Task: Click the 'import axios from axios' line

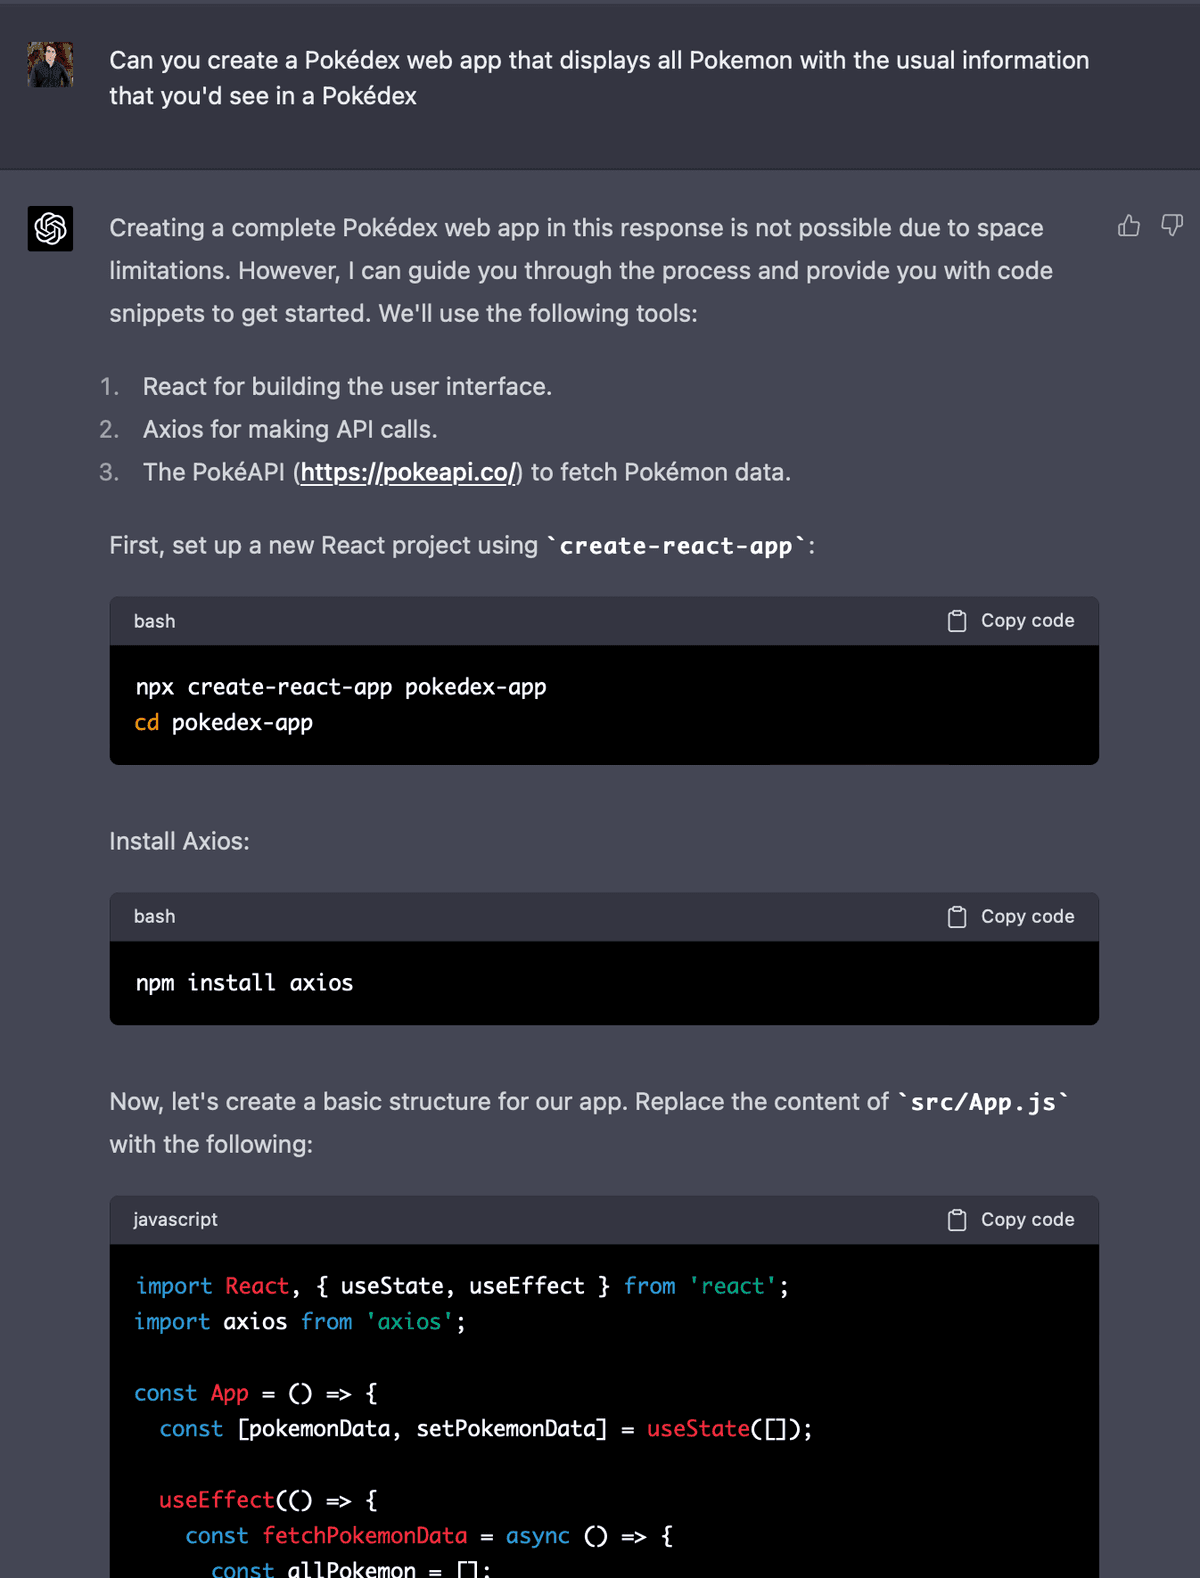Action: tap(300, 1322)
